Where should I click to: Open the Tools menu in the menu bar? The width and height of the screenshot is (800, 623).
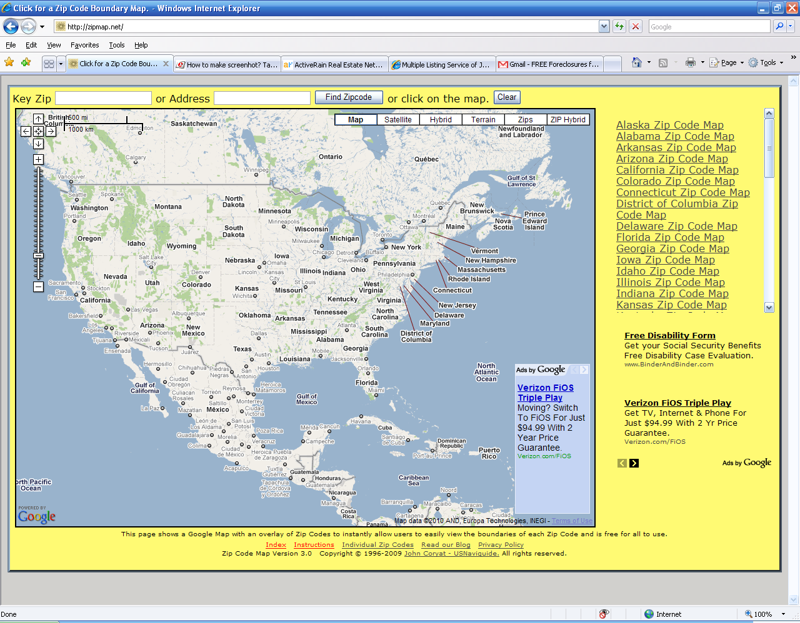click(x=117, y=45)
